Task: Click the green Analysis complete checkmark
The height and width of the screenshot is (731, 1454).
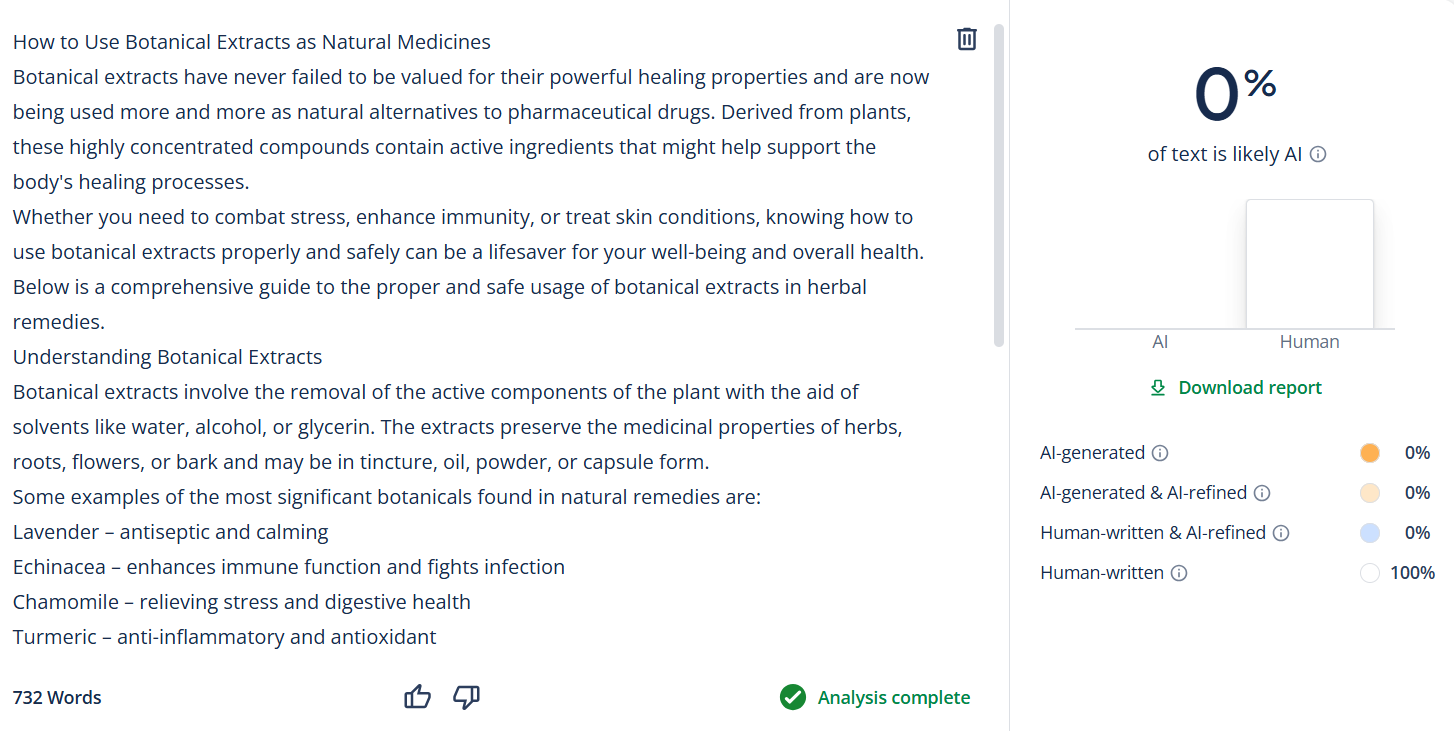Action: pos(793,697)
